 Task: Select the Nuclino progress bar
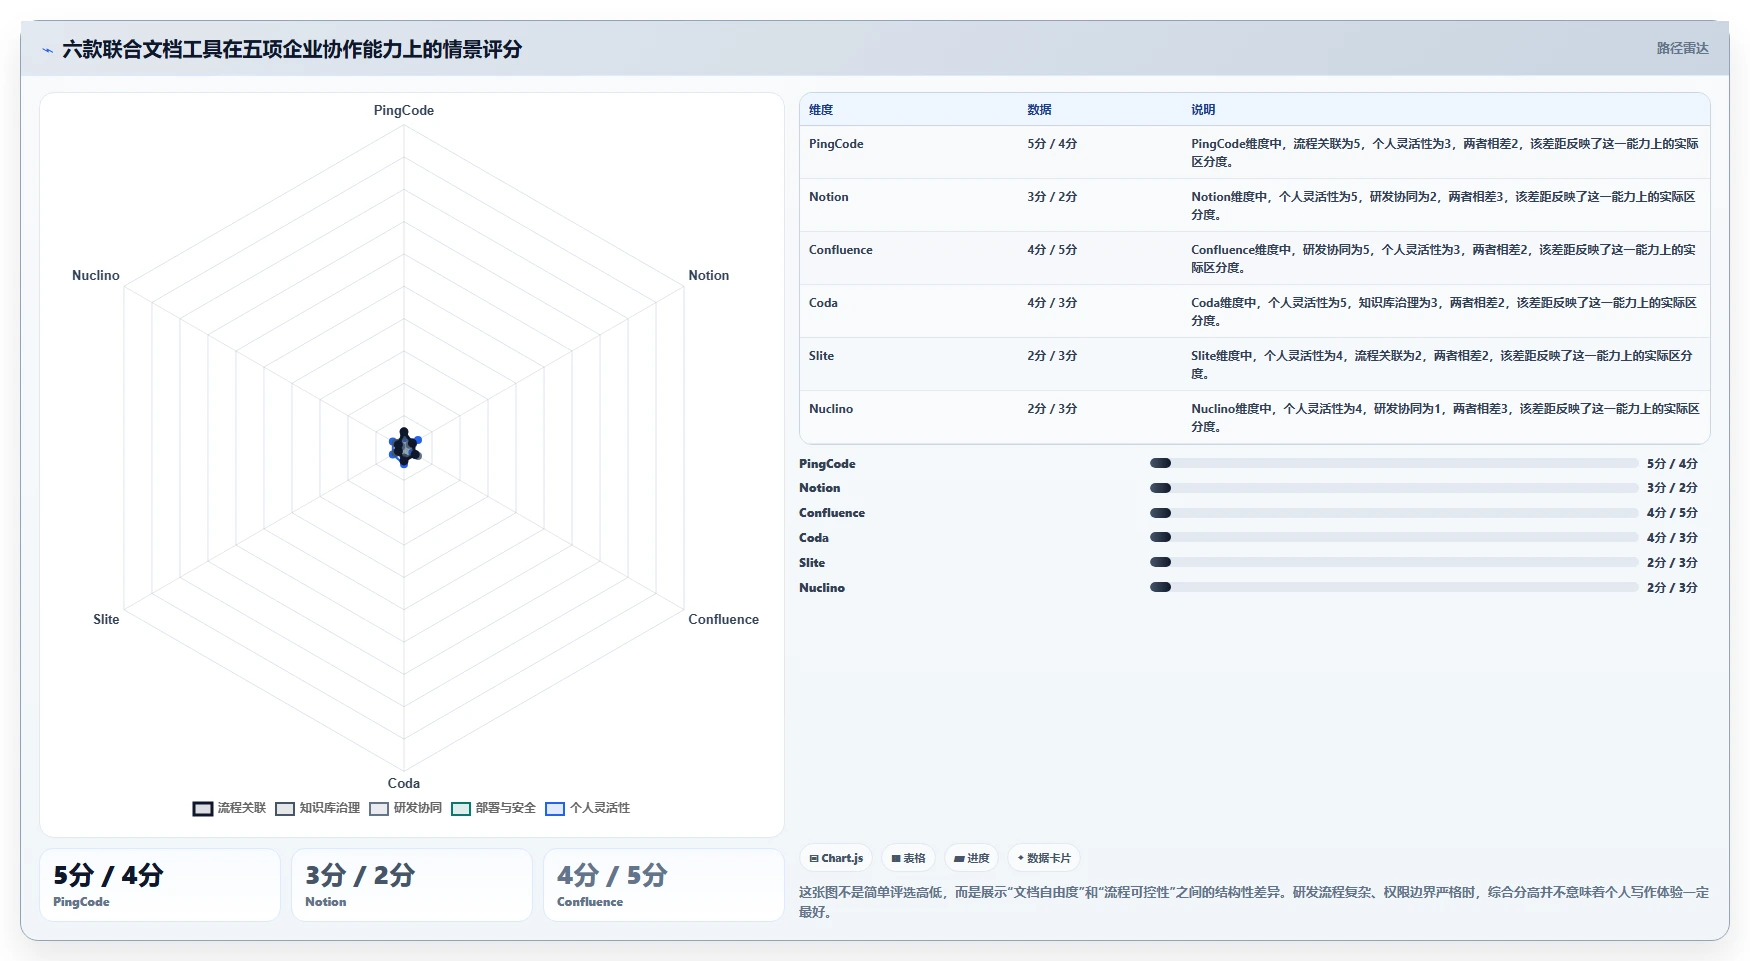click(x=1394, y=587)
